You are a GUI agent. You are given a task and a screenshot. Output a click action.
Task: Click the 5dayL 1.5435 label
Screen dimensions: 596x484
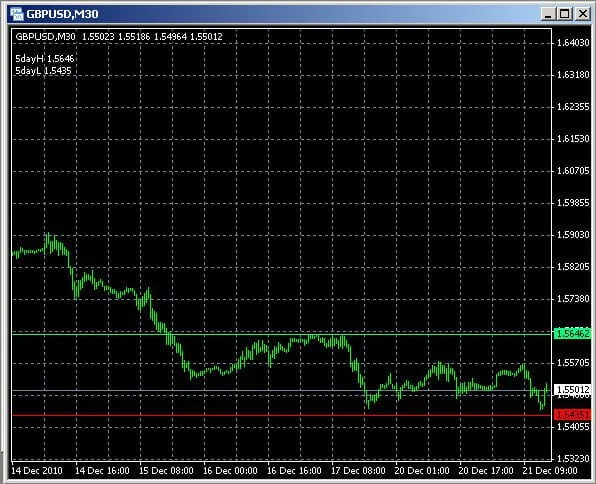tap(43, 71)
